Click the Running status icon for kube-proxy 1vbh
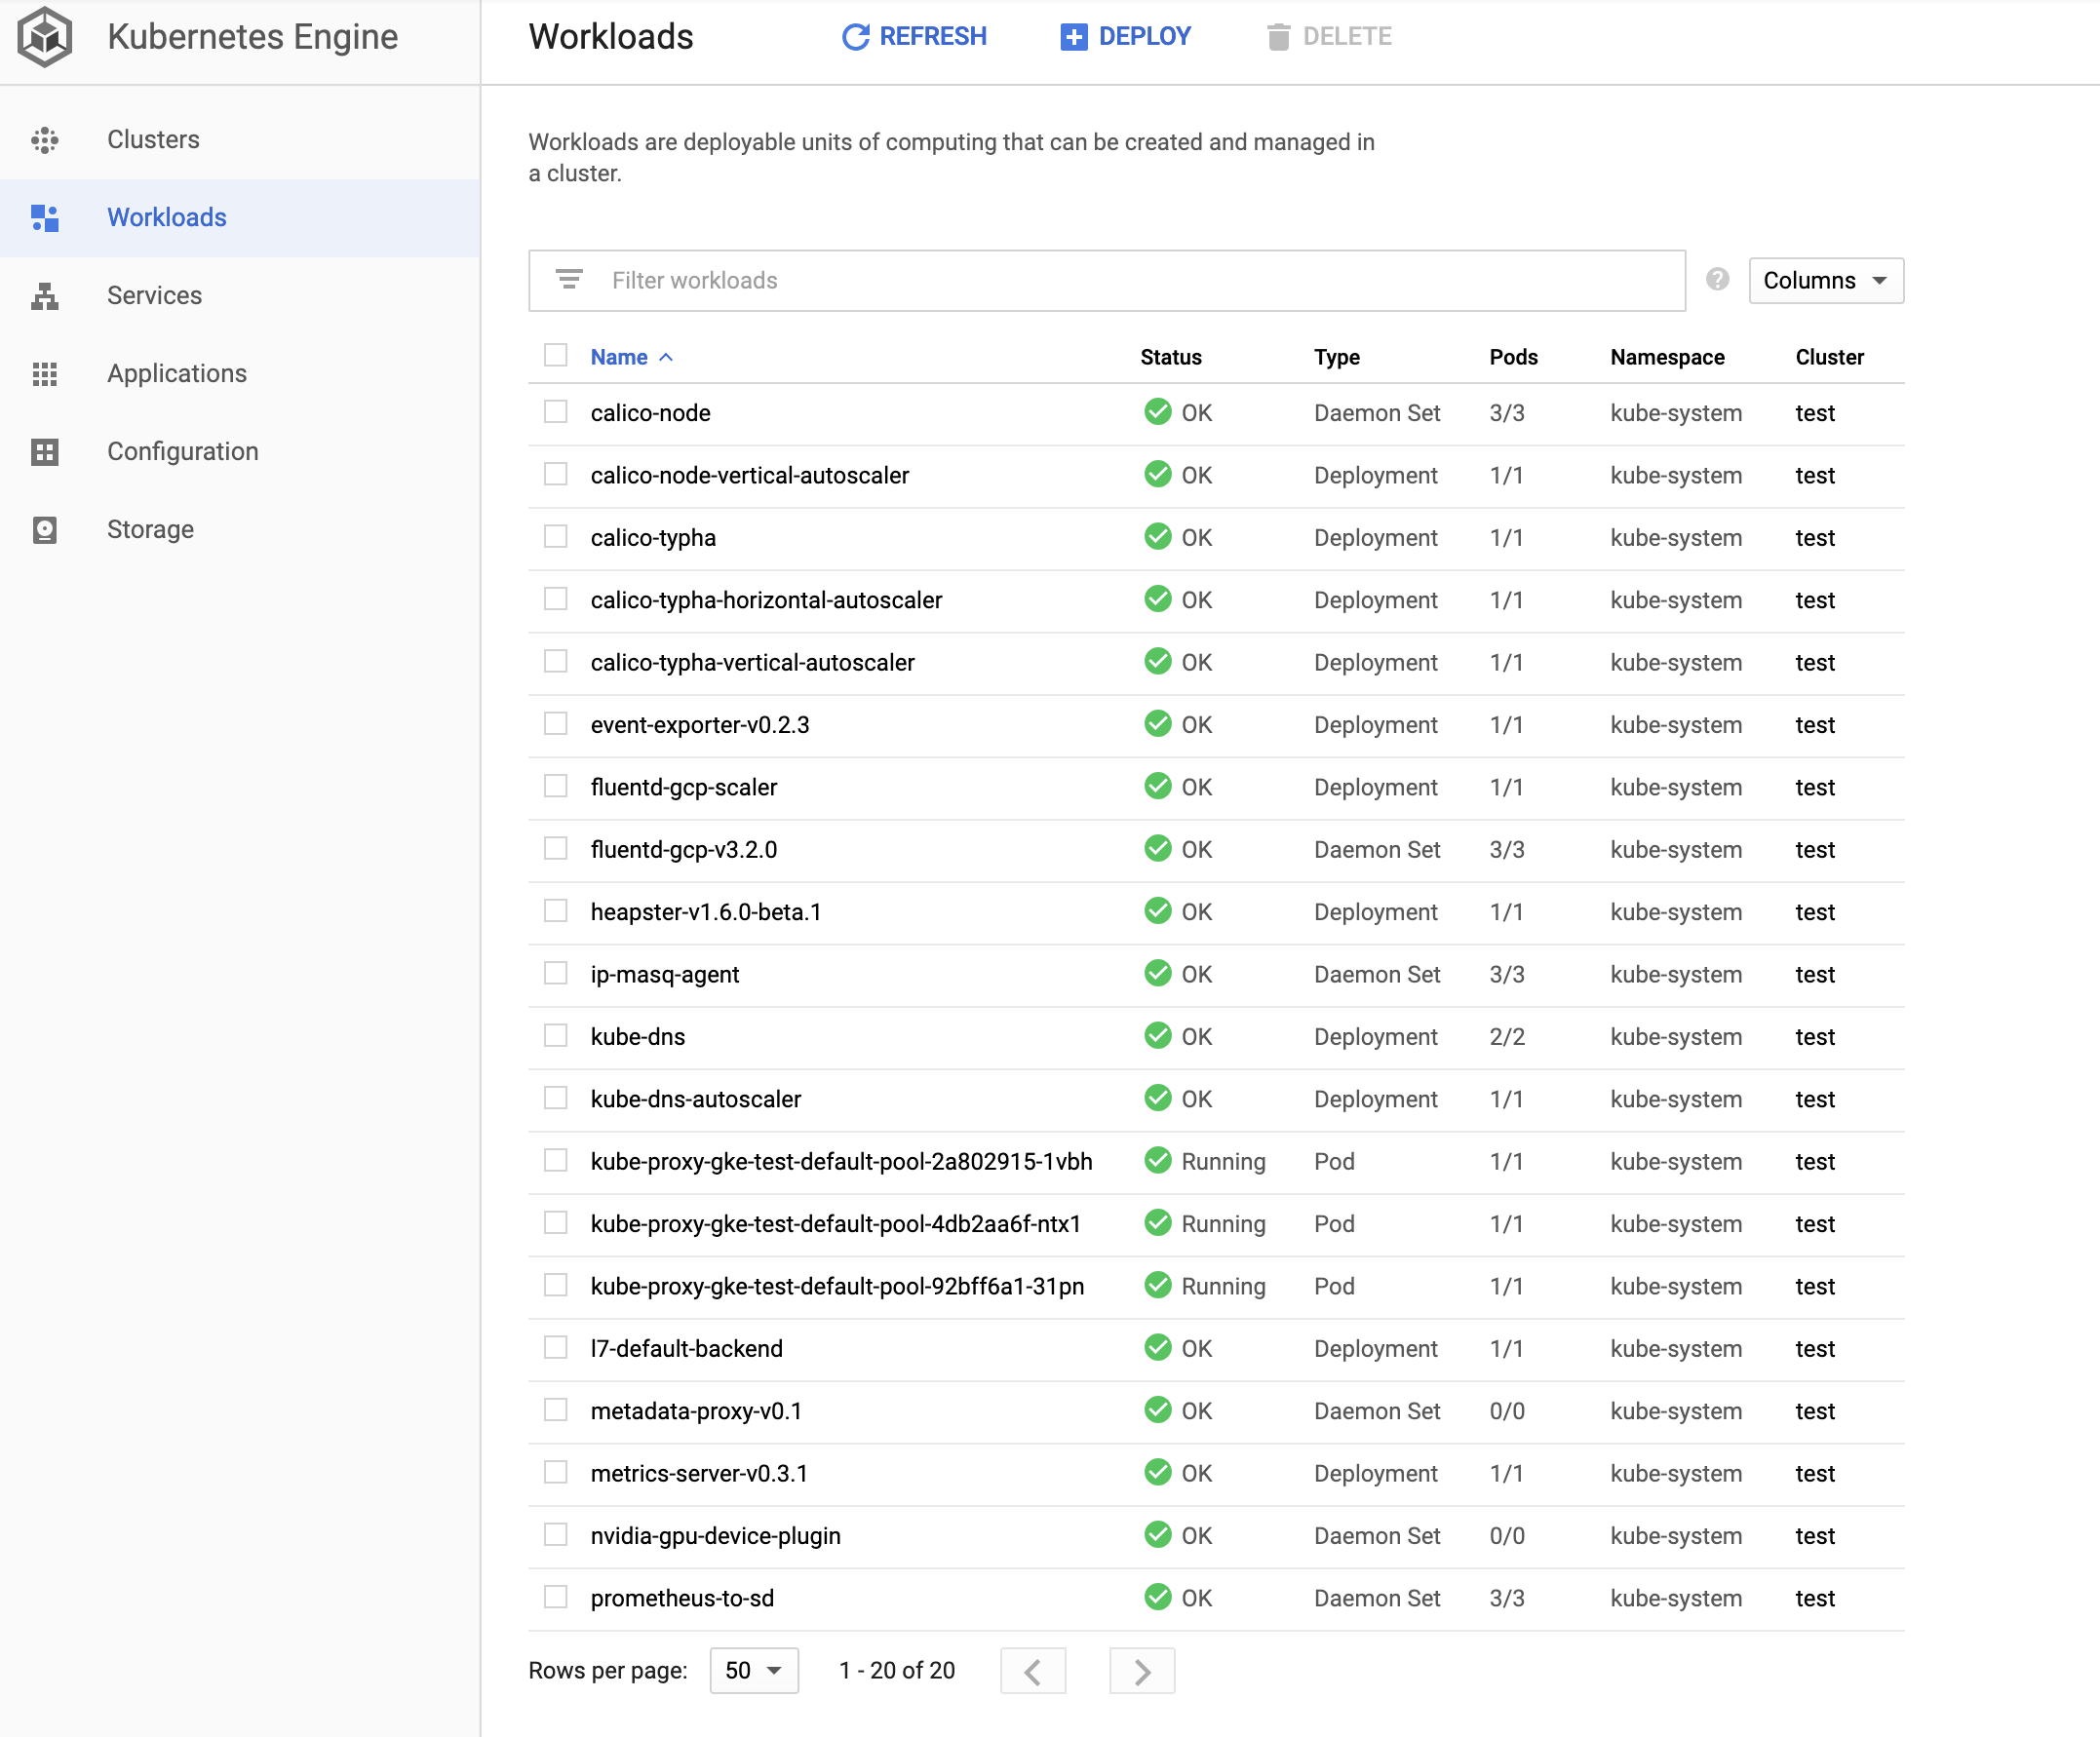2100x1737 pixels. (1158, 1161)
